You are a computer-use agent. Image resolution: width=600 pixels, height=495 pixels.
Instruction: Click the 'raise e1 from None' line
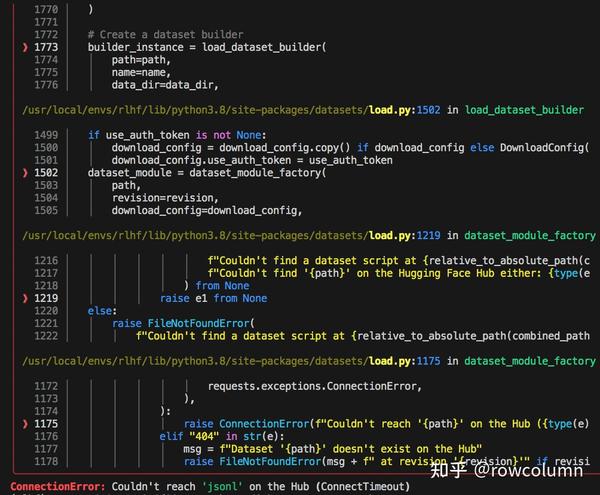[x=214, y=298]
